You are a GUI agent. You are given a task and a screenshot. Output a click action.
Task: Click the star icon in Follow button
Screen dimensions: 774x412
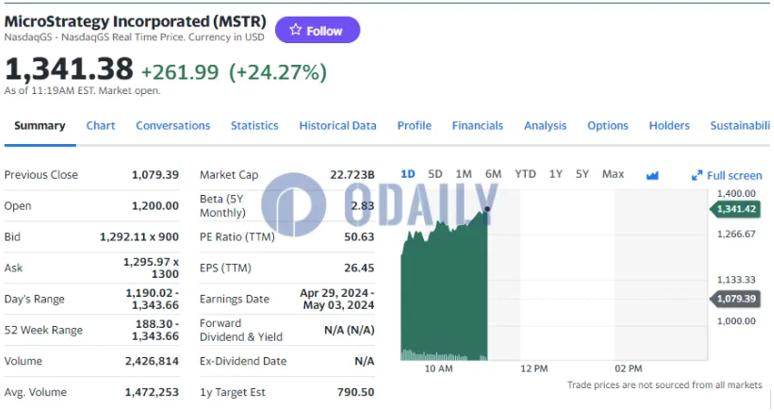[295, 30]
